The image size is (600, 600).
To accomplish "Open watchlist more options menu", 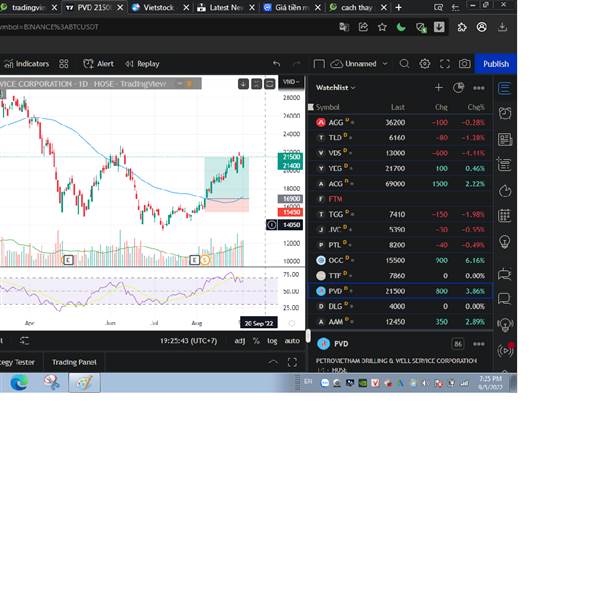I will pyautogui.click(x=479, y=88).
